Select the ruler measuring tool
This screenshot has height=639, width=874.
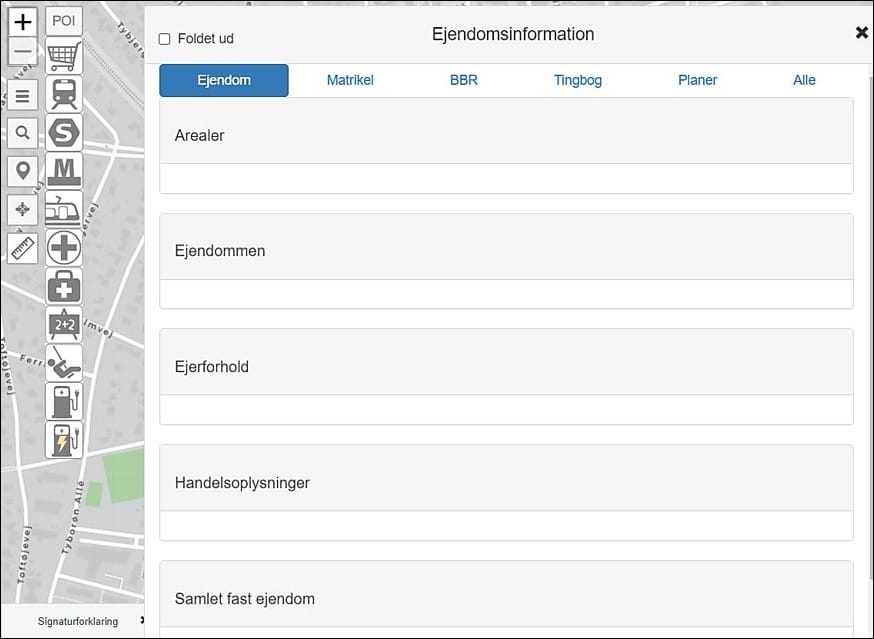click(x=22, y=248)
